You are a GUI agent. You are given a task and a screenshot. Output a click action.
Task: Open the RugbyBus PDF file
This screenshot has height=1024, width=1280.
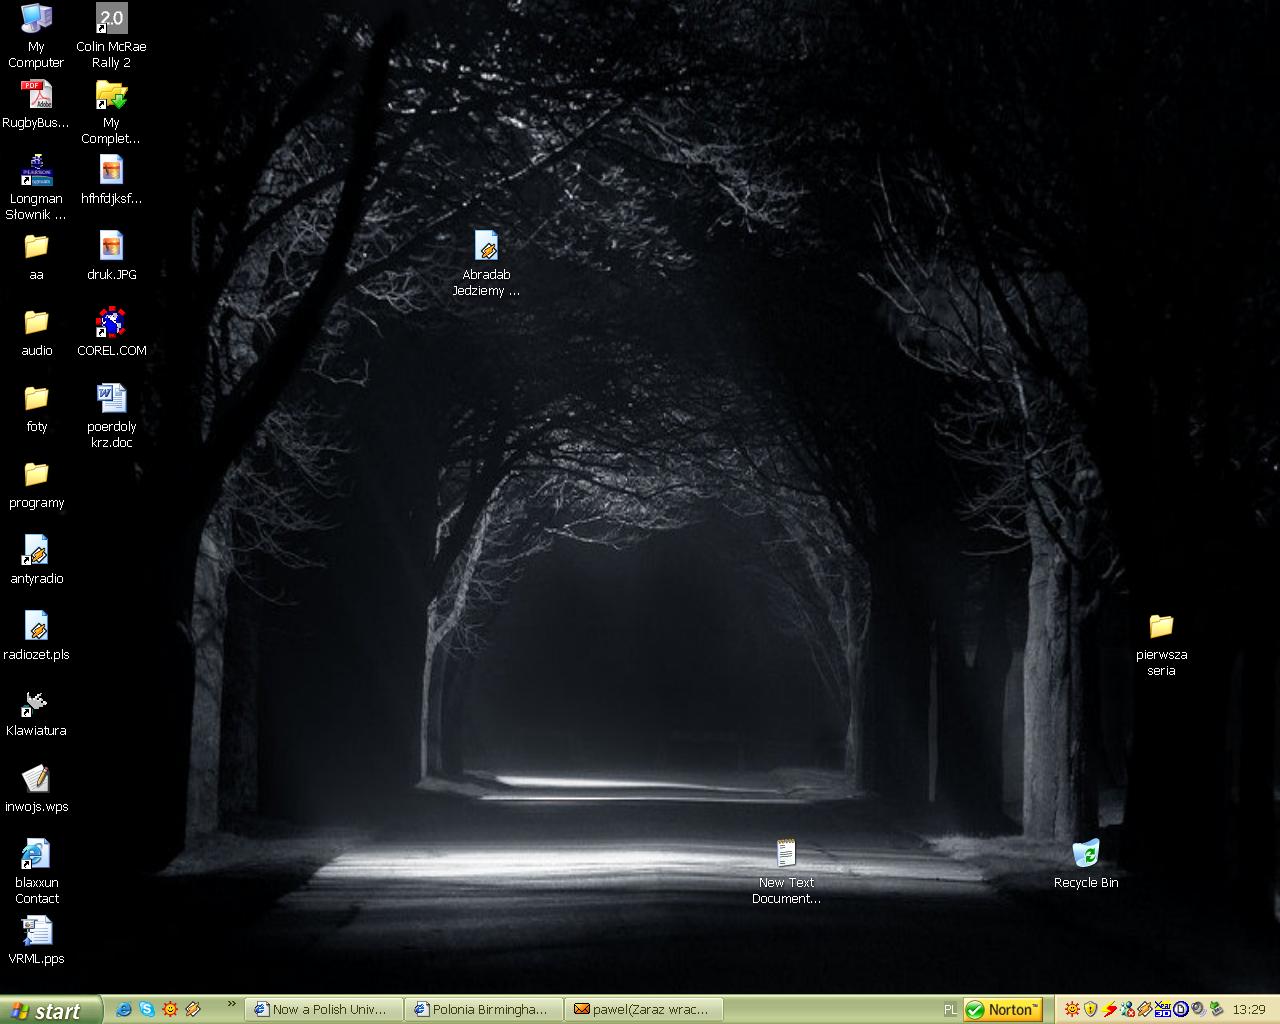tap(36, 96)
